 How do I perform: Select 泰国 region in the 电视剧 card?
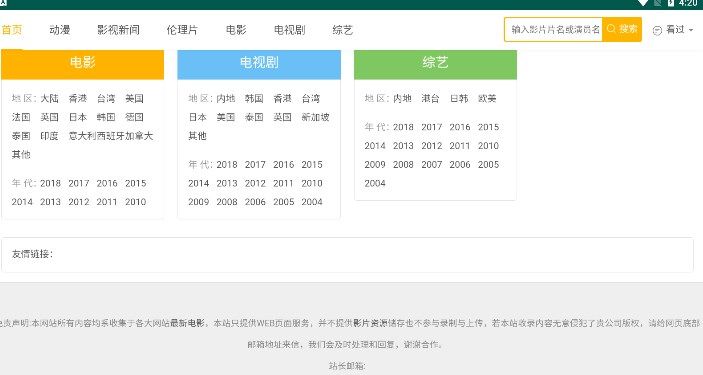pyautogui.click(x=254, y=117)
